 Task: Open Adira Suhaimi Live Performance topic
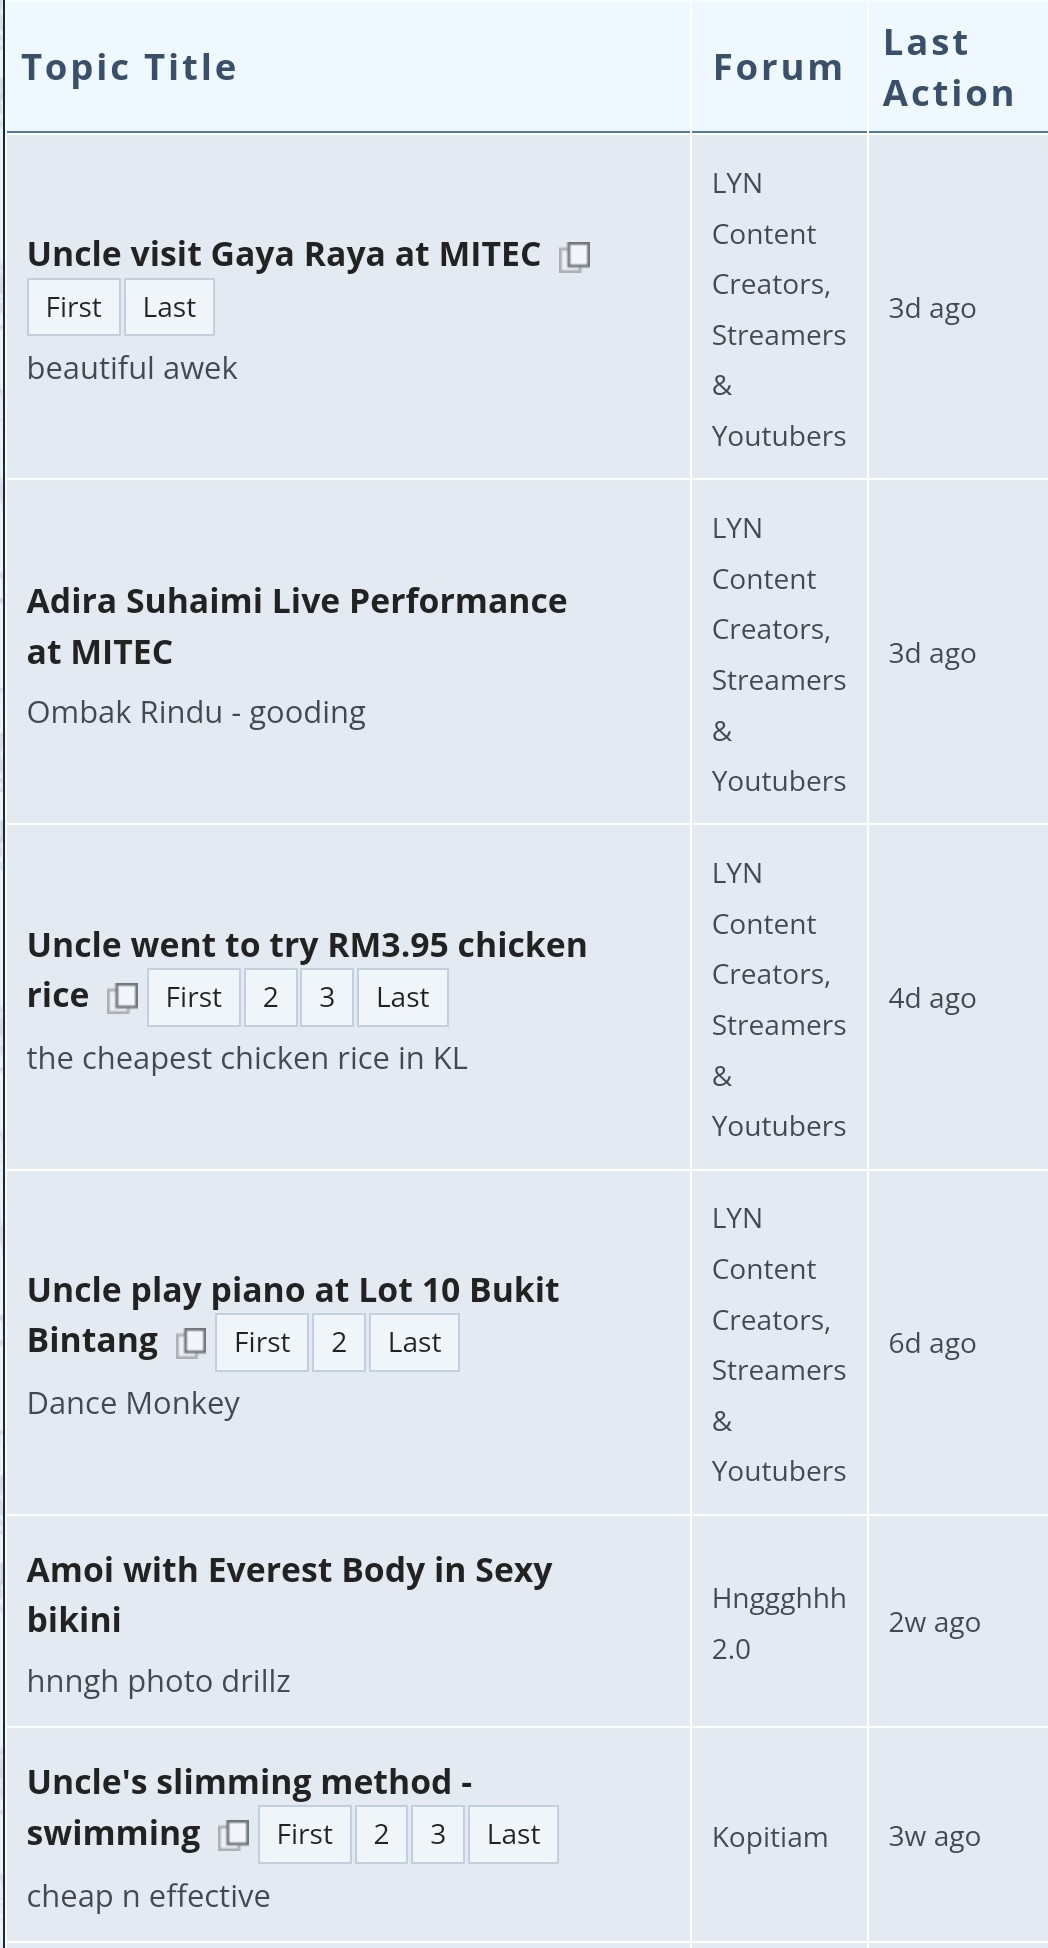(x=297, y=626)
